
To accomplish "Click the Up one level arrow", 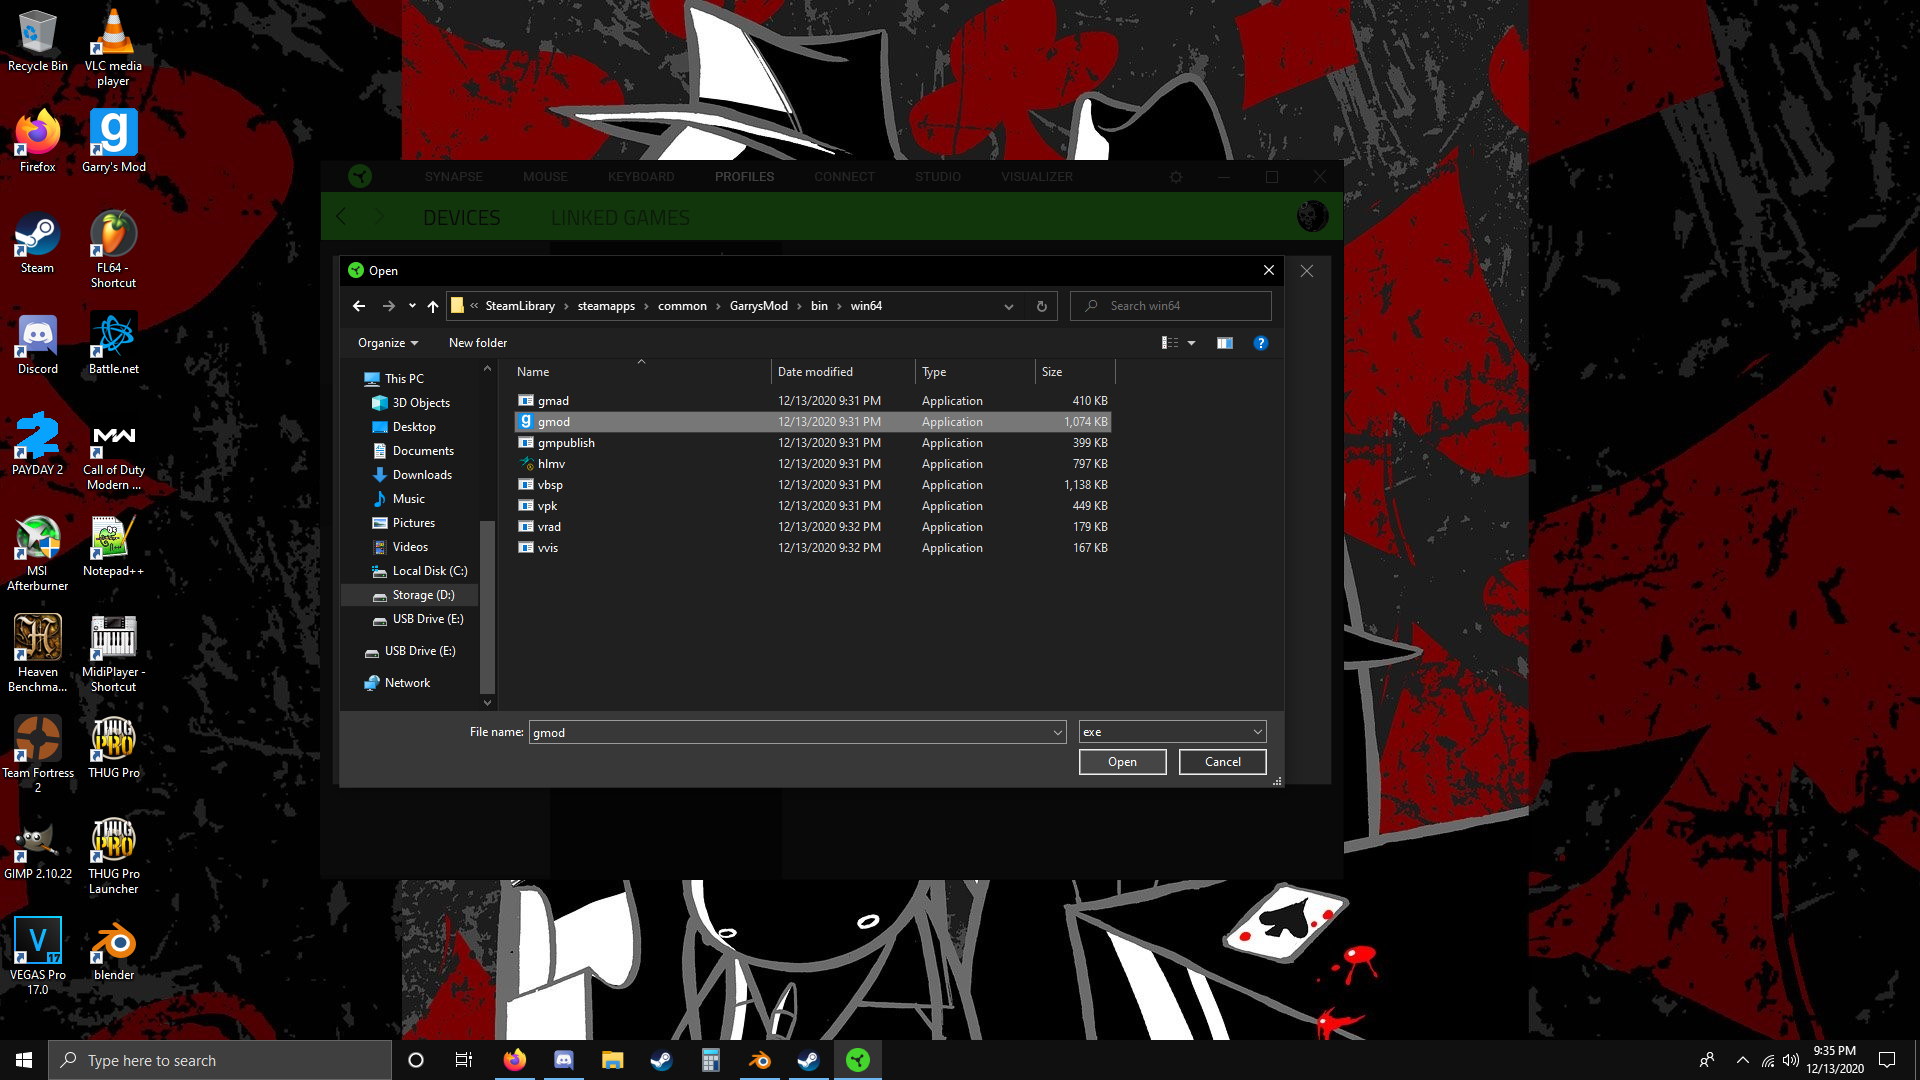I will tap(432, 306).
